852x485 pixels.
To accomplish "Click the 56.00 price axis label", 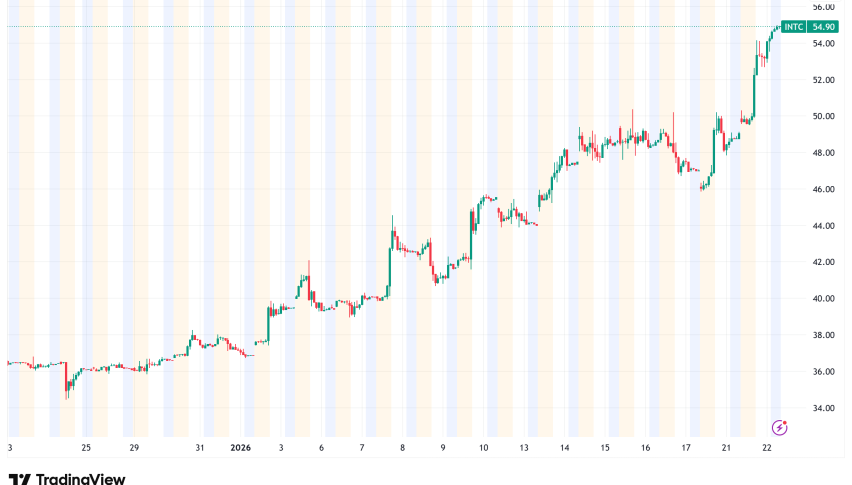I will pos(824,7).
